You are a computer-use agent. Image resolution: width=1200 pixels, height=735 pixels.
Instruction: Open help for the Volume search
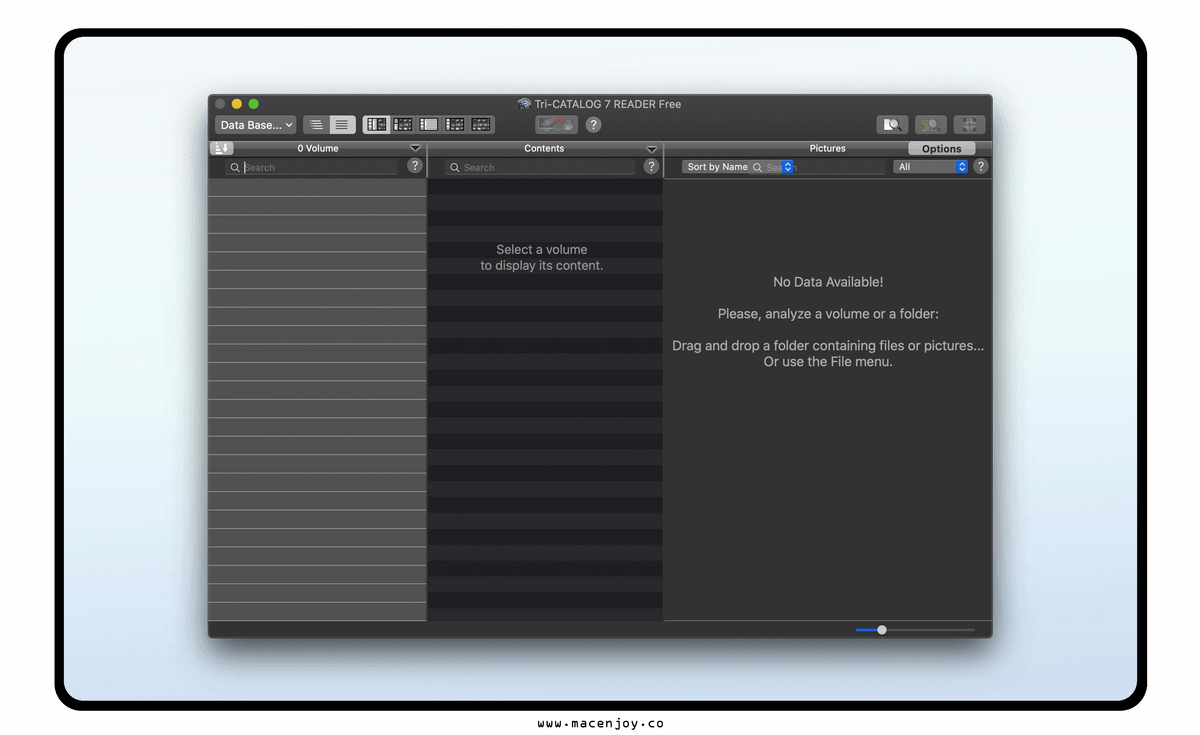pyautogui.click(x=415, y=166)
